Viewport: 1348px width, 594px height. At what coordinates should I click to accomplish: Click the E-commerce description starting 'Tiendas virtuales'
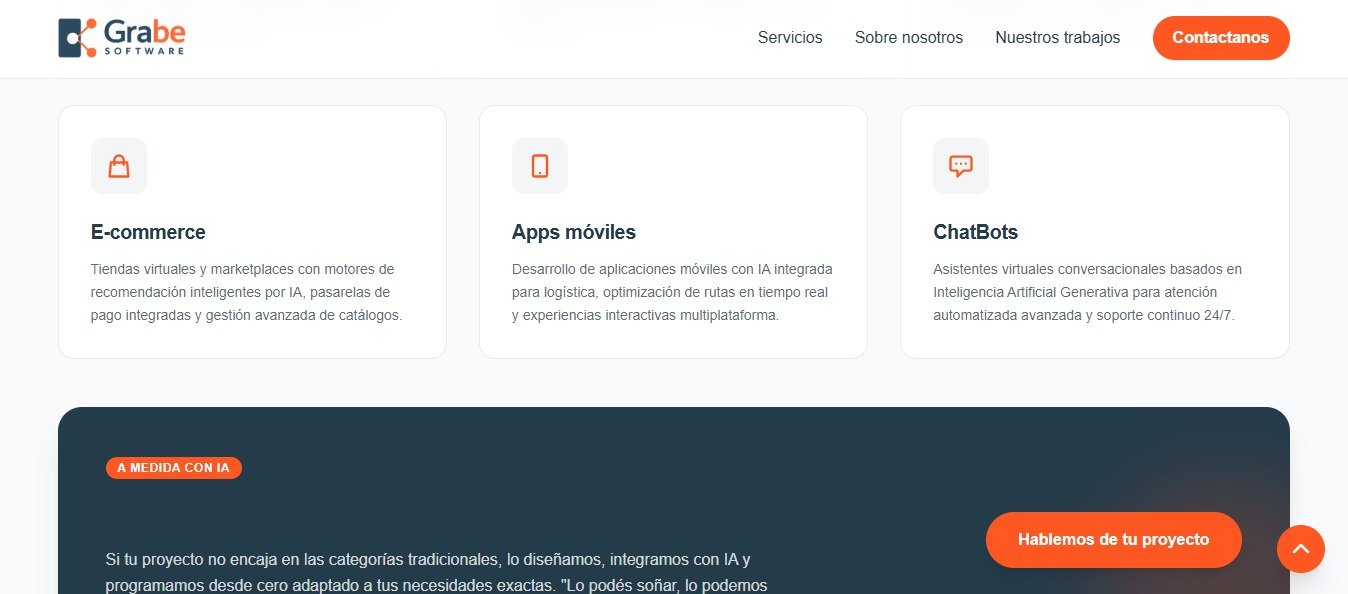[x=246, y=292]
